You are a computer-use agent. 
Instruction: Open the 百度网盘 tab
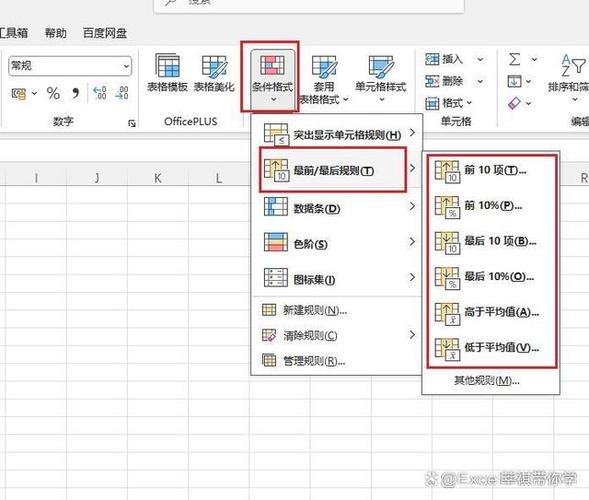(105, 33)
